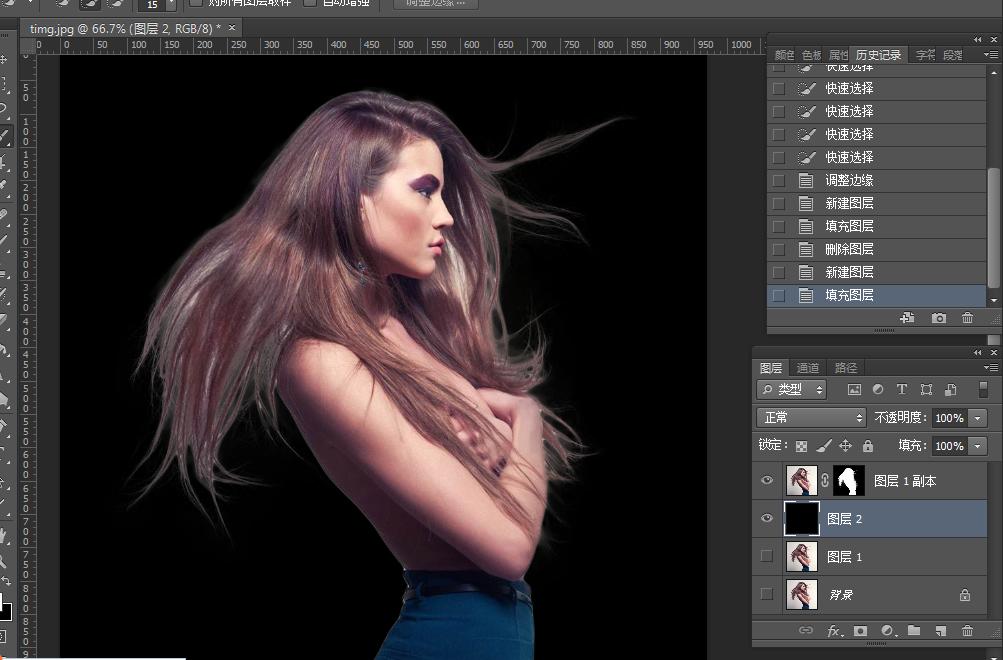Select the 删除图层 history state
This screenshot has height=660, width=1003.
coord(849,249)
